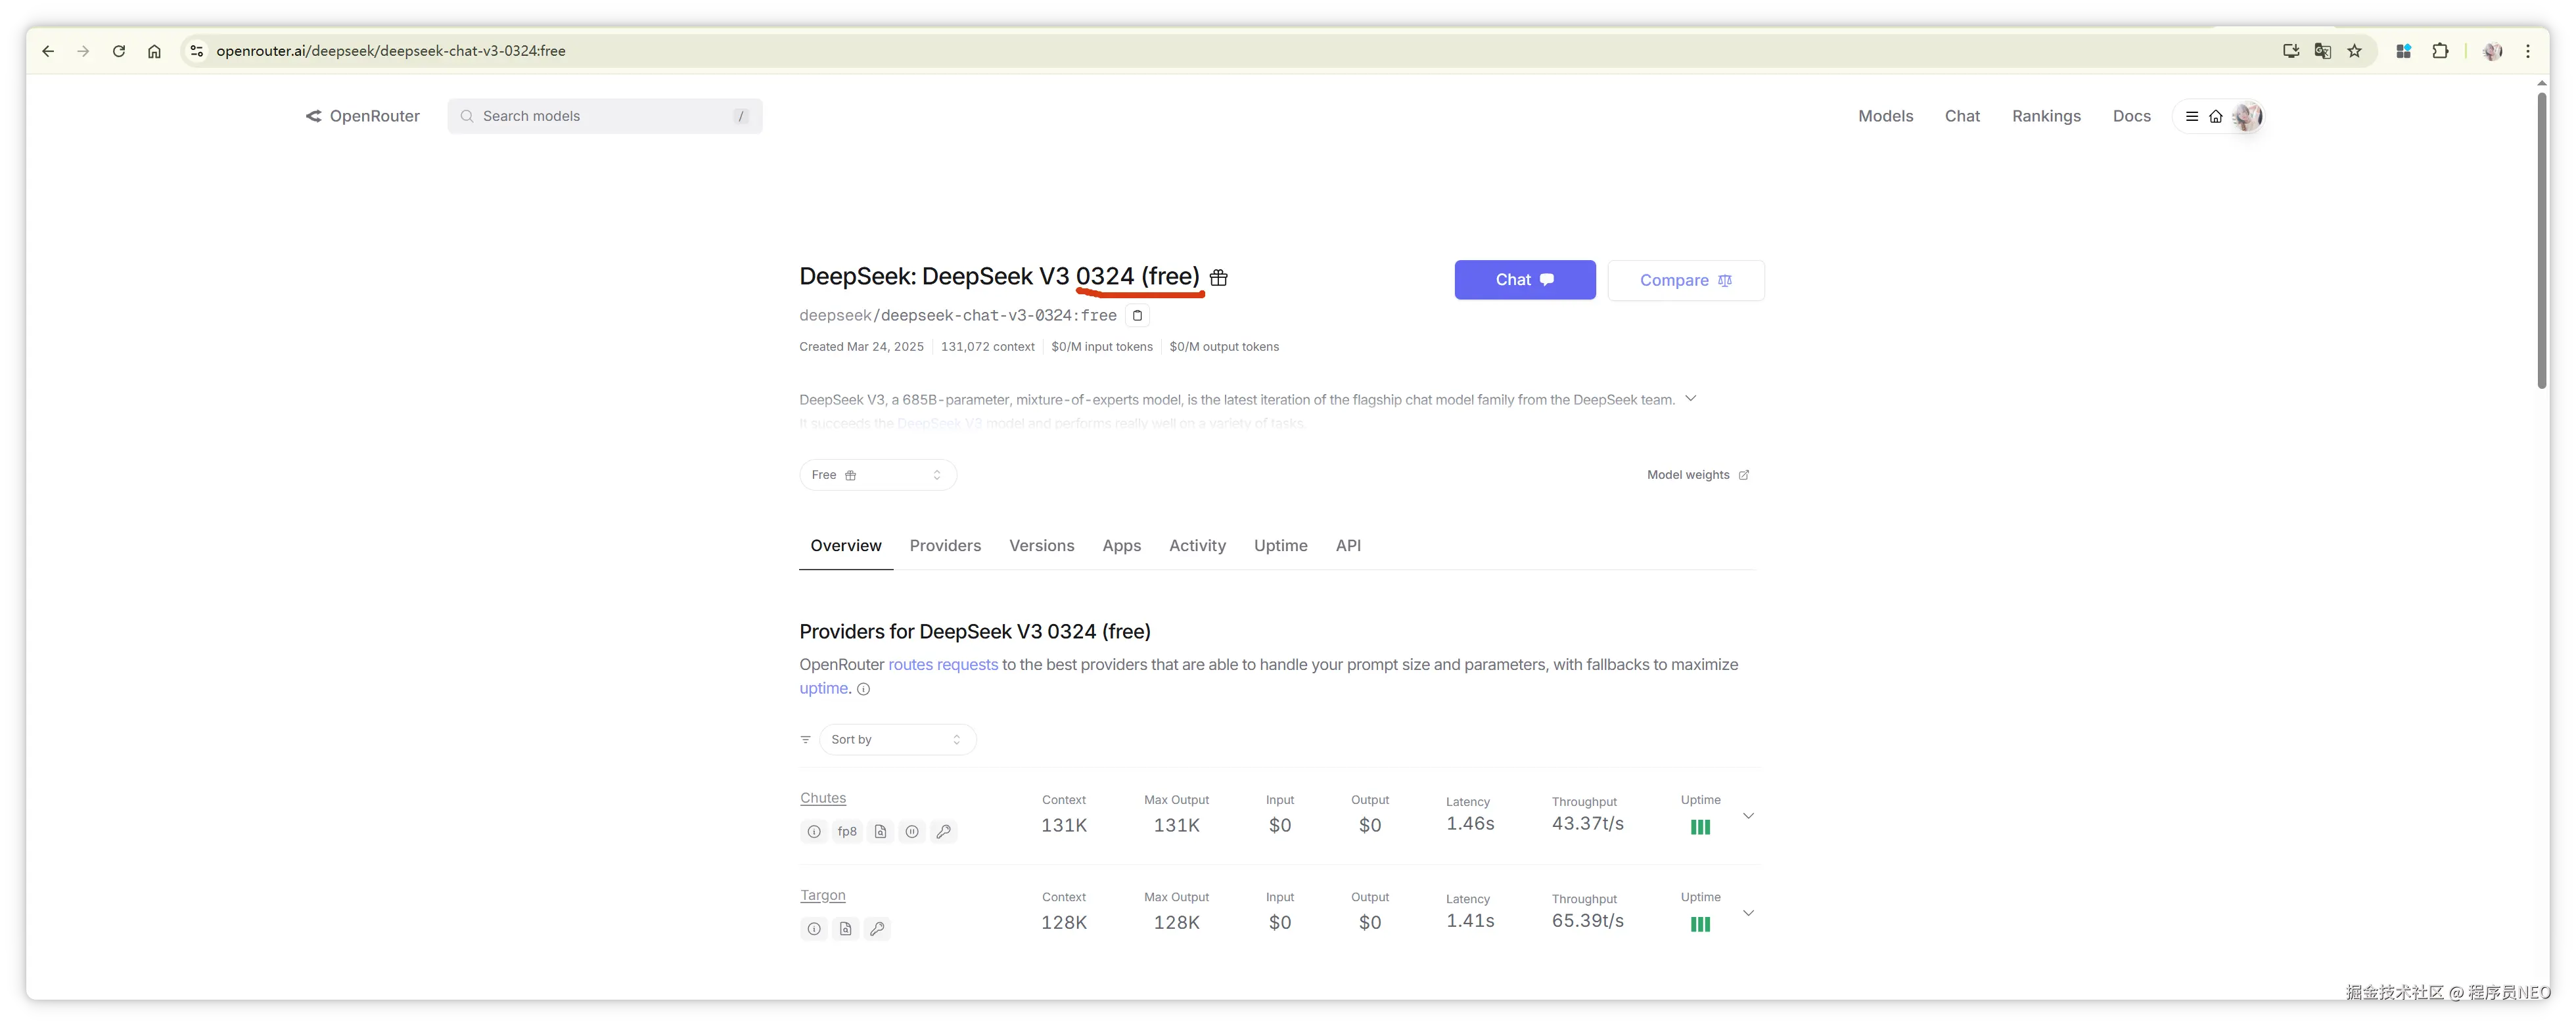The width and height of the screenshot is (2576, 1026).
Task: Expand the model description chevron
Action: [x=1691, y=399]
